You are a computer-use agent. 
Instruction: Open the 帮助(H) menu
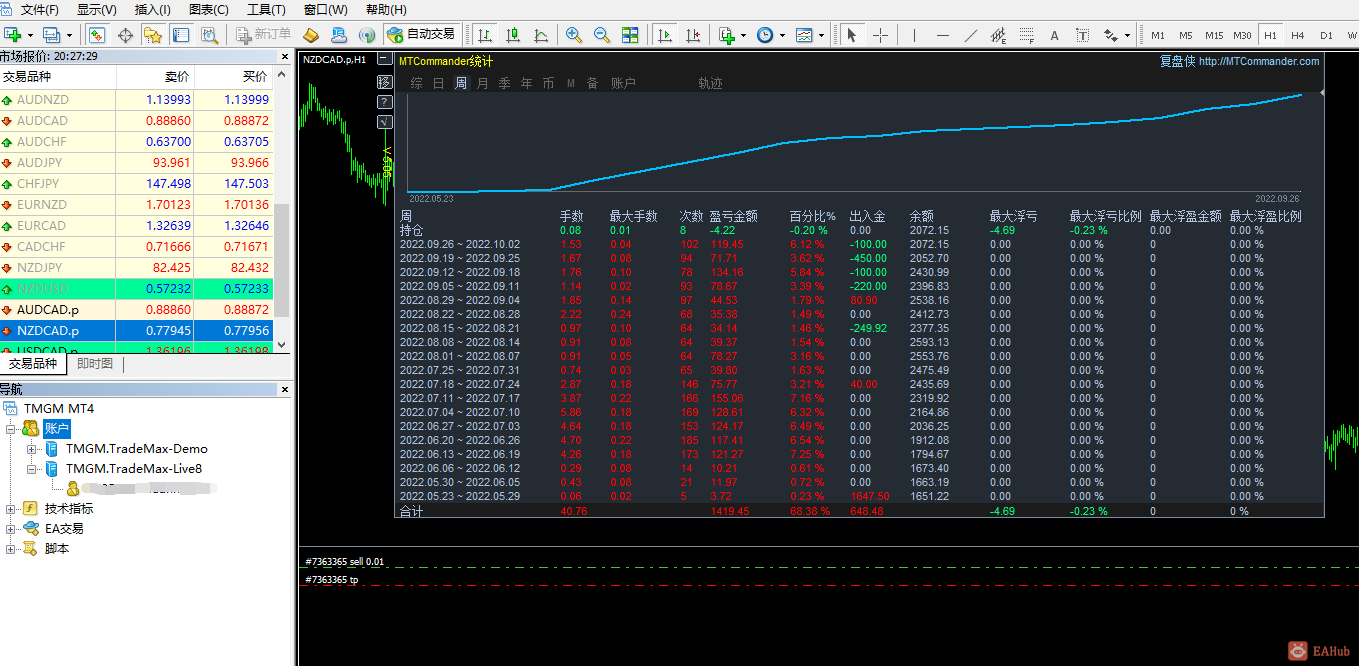point(386,10)
